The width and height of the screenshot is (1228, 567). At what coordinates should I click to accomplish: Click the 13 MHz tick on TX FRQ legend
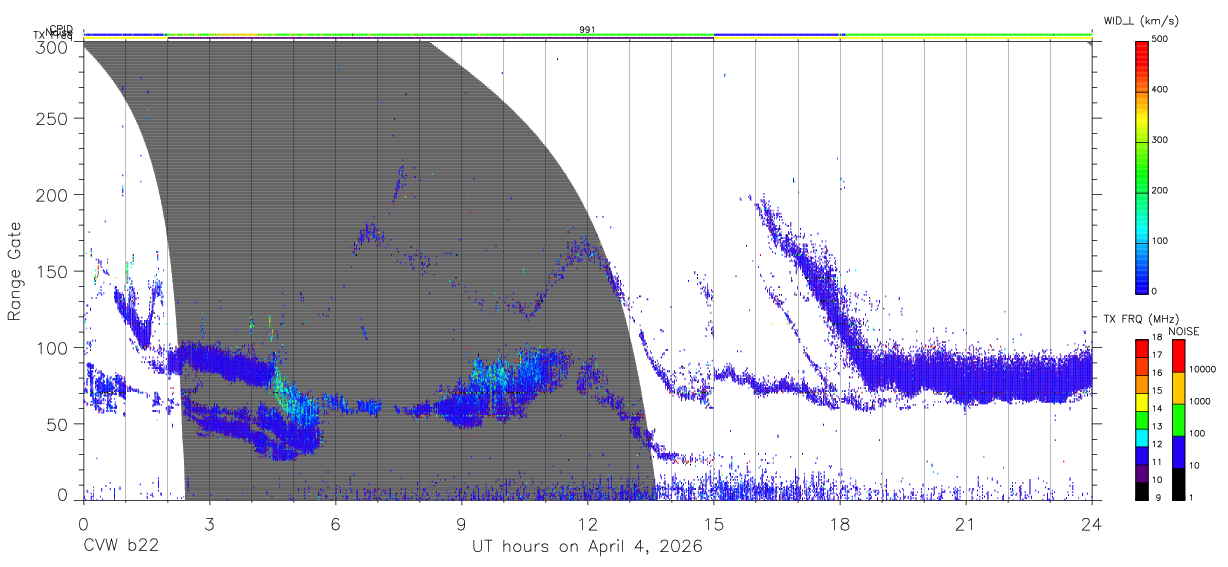(x=1157, y=427)
